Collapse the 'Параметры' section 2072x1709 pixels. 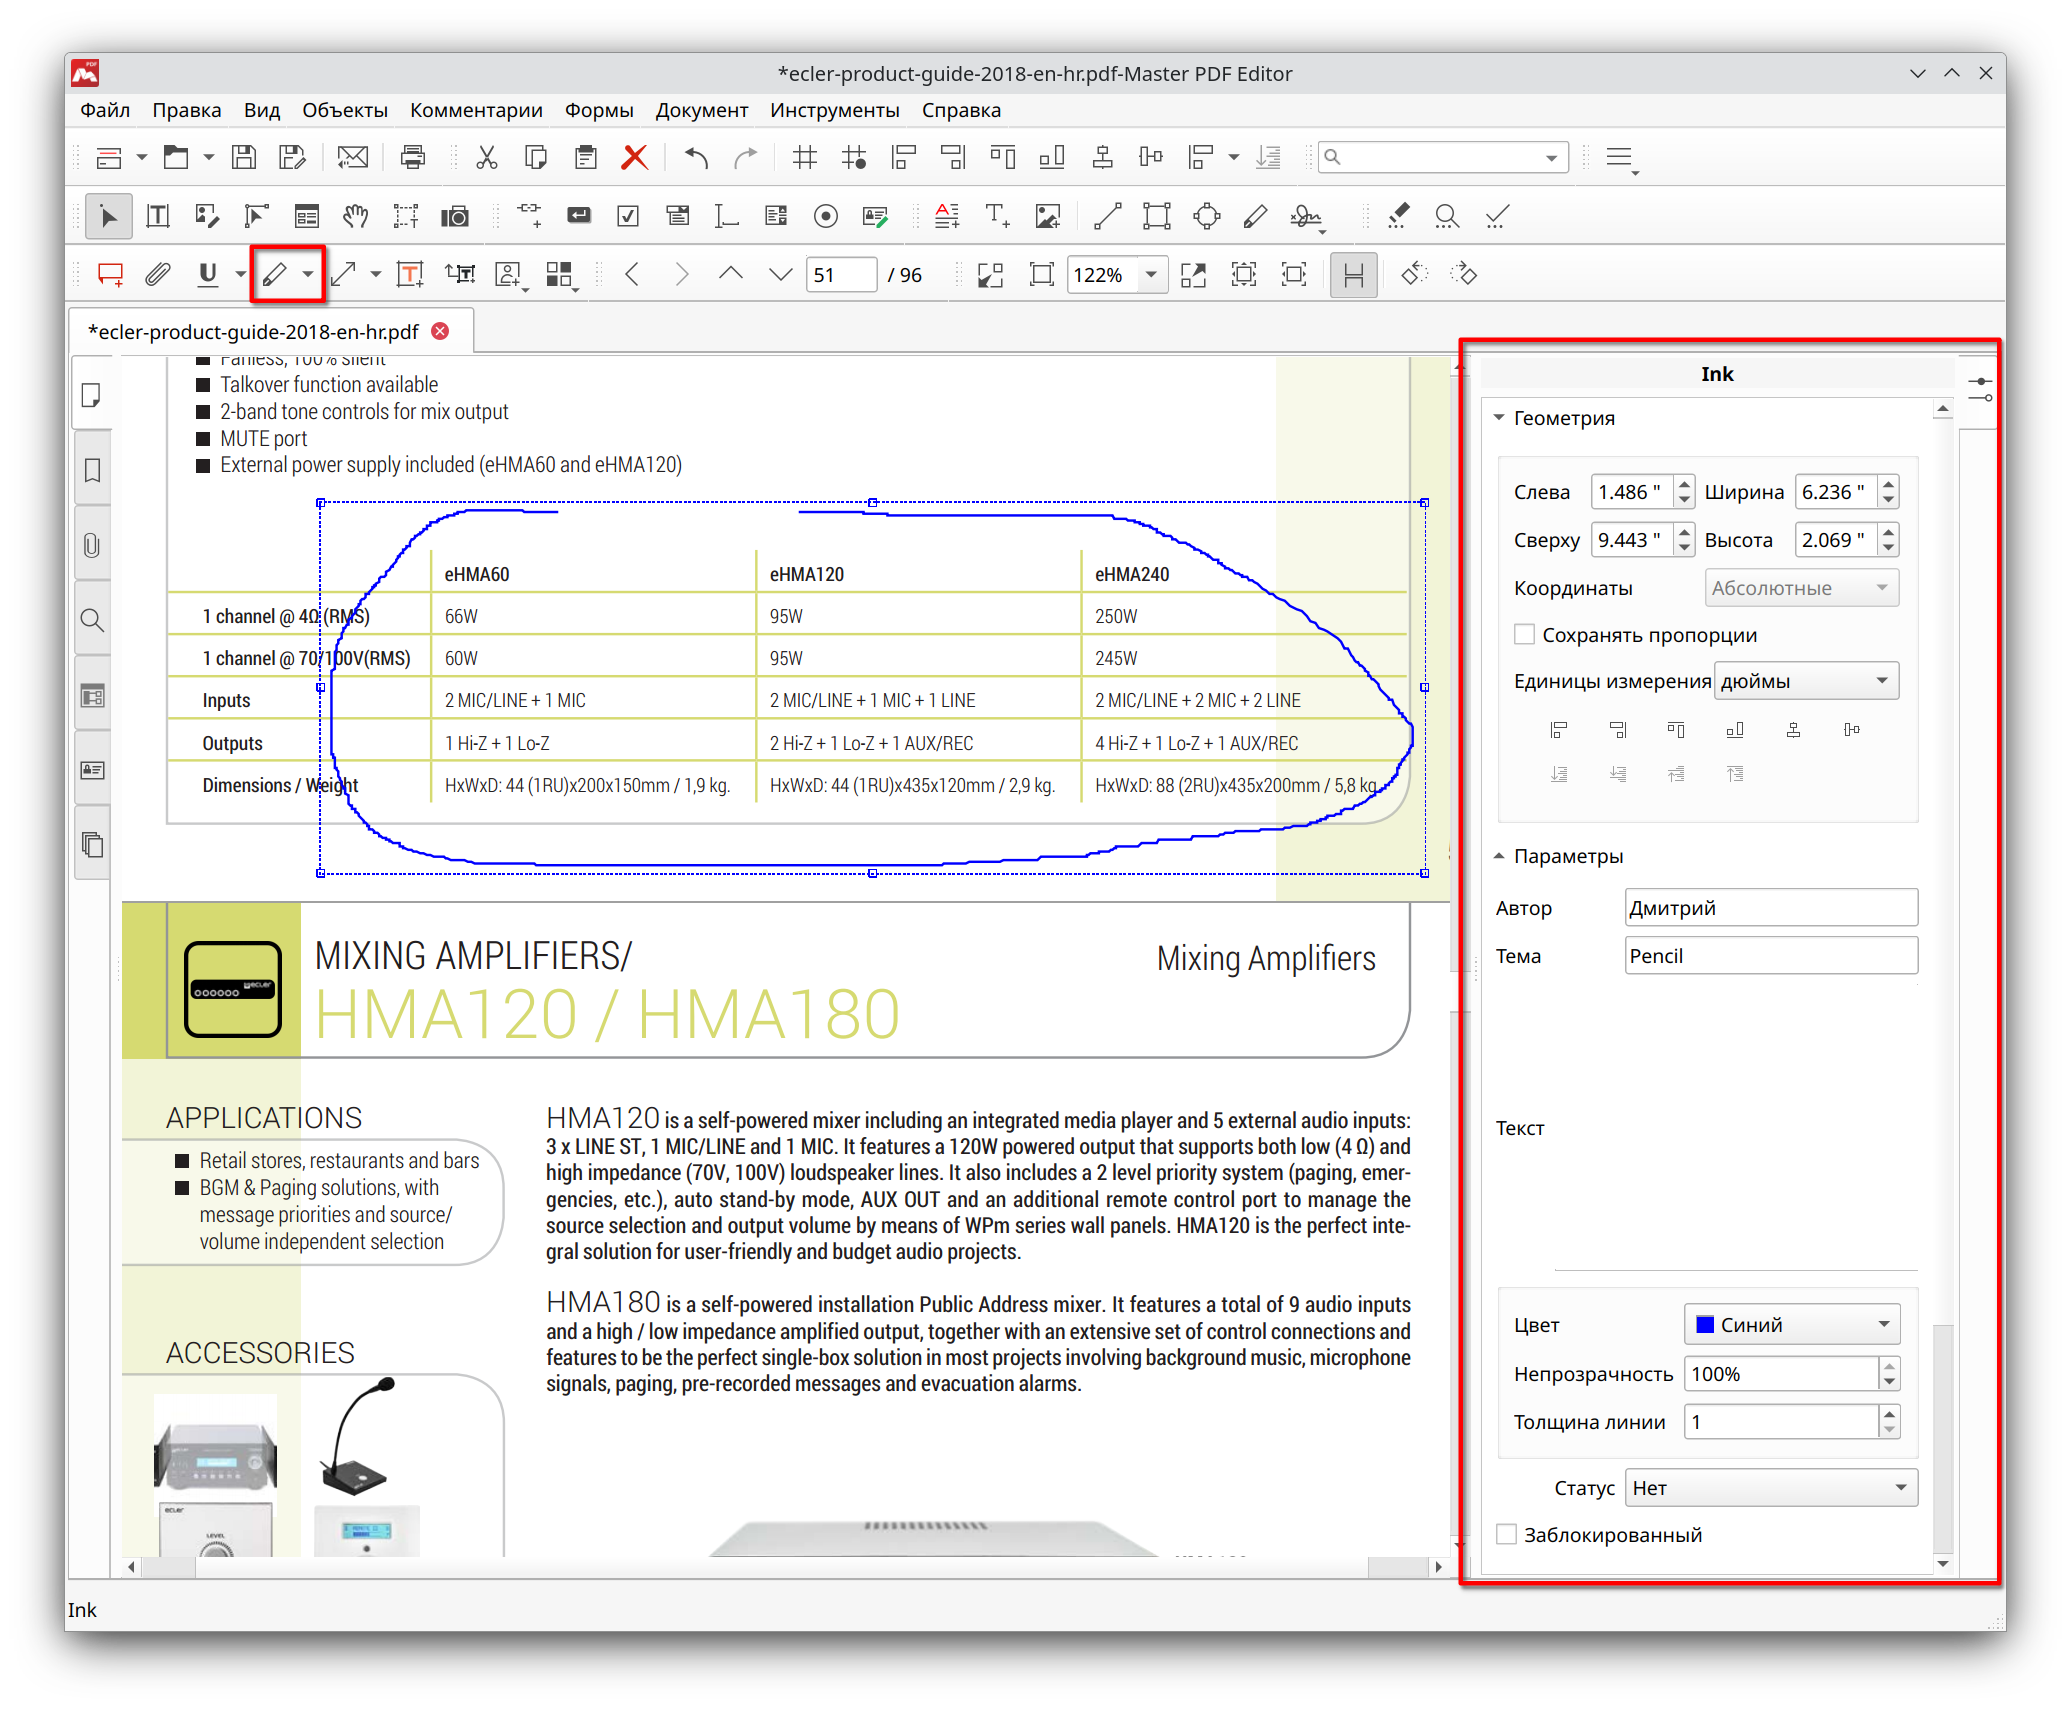tap(1499, 856)
